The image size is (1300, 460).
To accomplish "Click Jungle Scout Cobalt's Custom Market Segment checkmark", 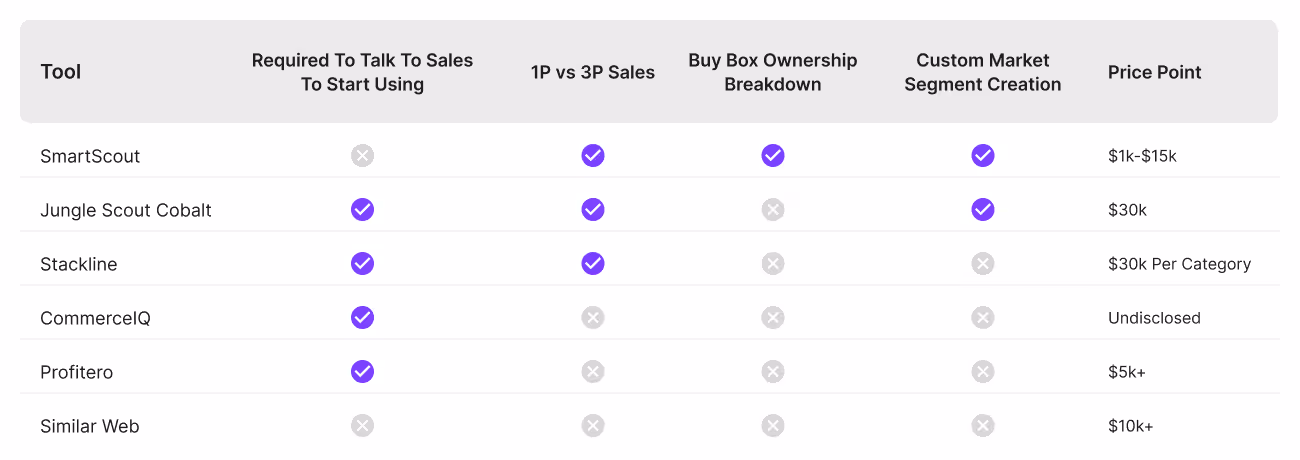I will pyautogui.click(x=983, y=209).
